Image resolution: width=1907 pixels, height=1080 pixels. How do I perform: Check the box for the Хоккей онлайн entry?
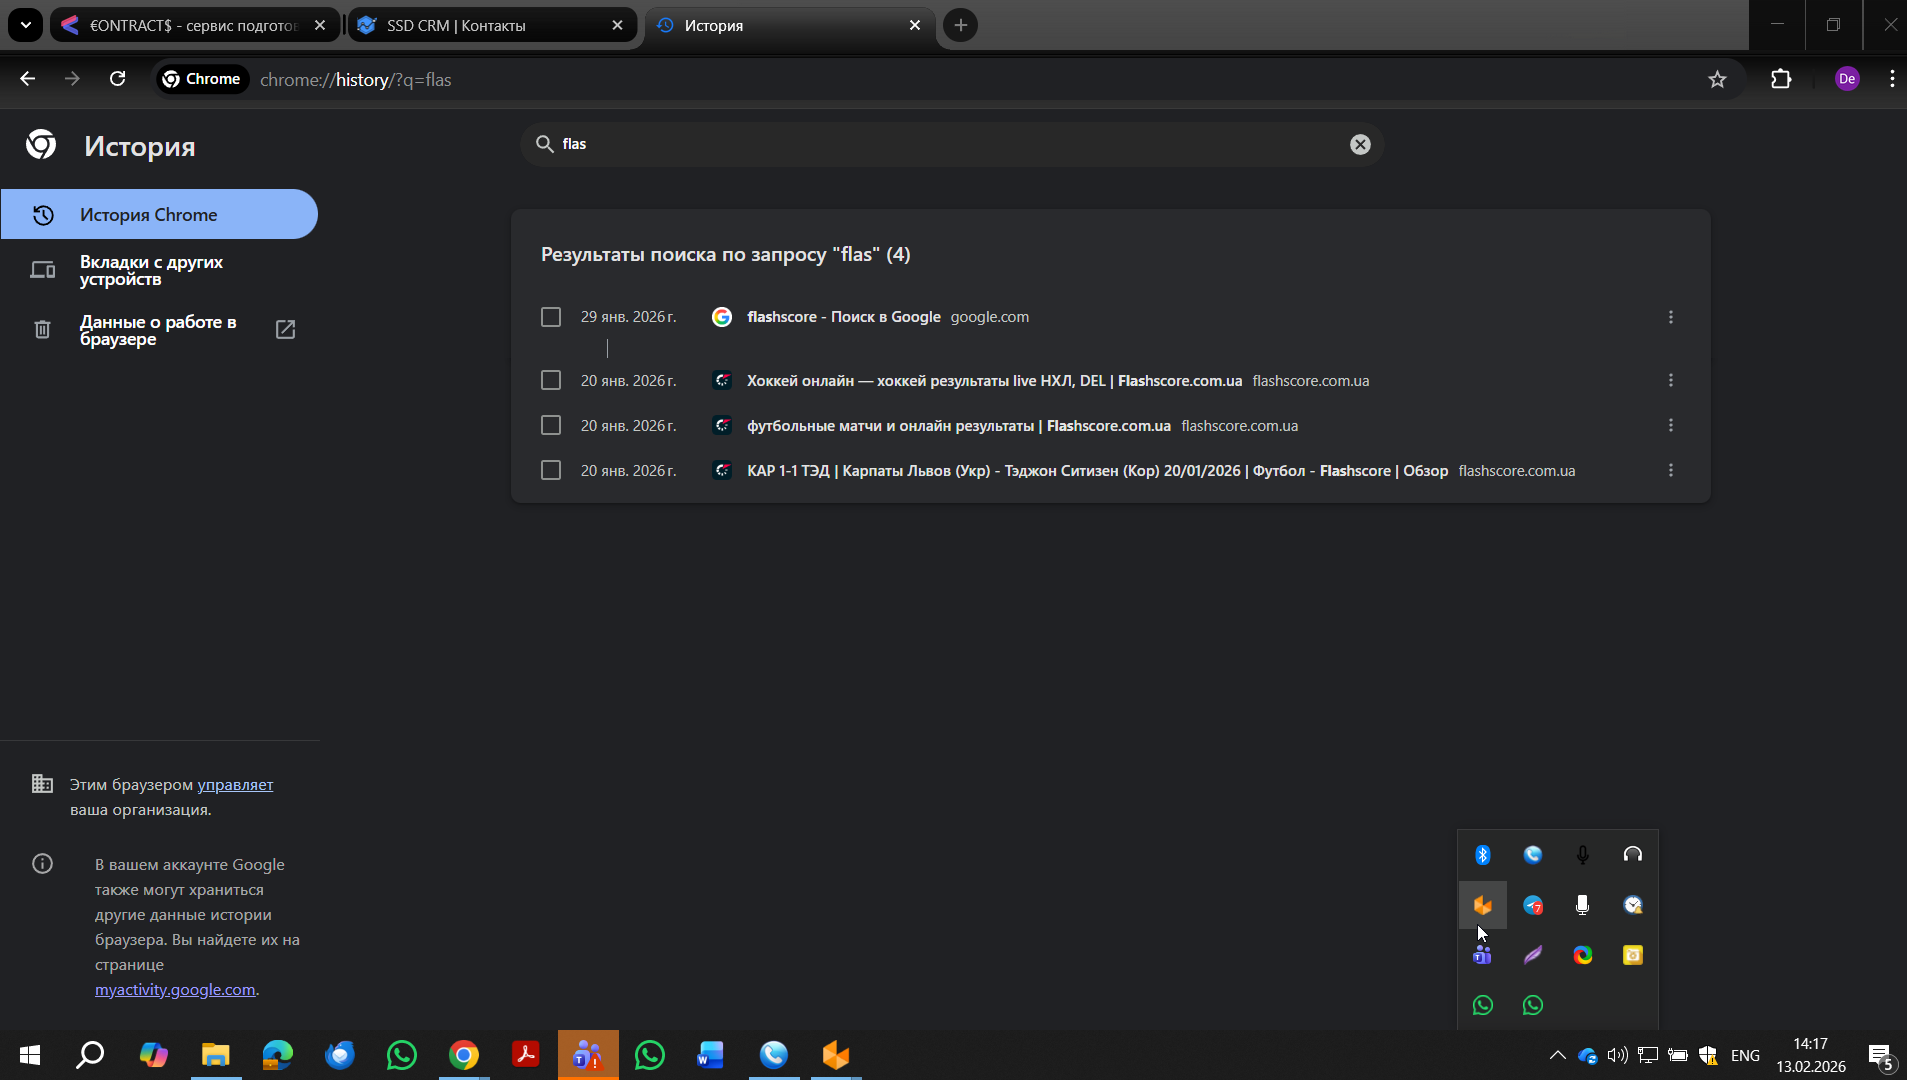[551, 380]
